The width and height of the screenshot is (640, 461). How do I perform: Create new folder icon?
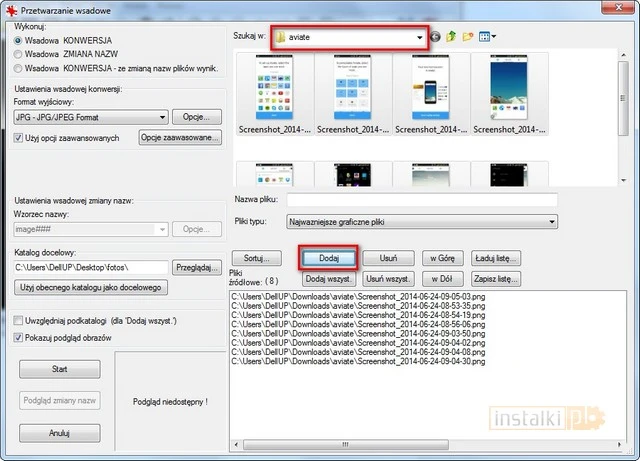[467, 37]
